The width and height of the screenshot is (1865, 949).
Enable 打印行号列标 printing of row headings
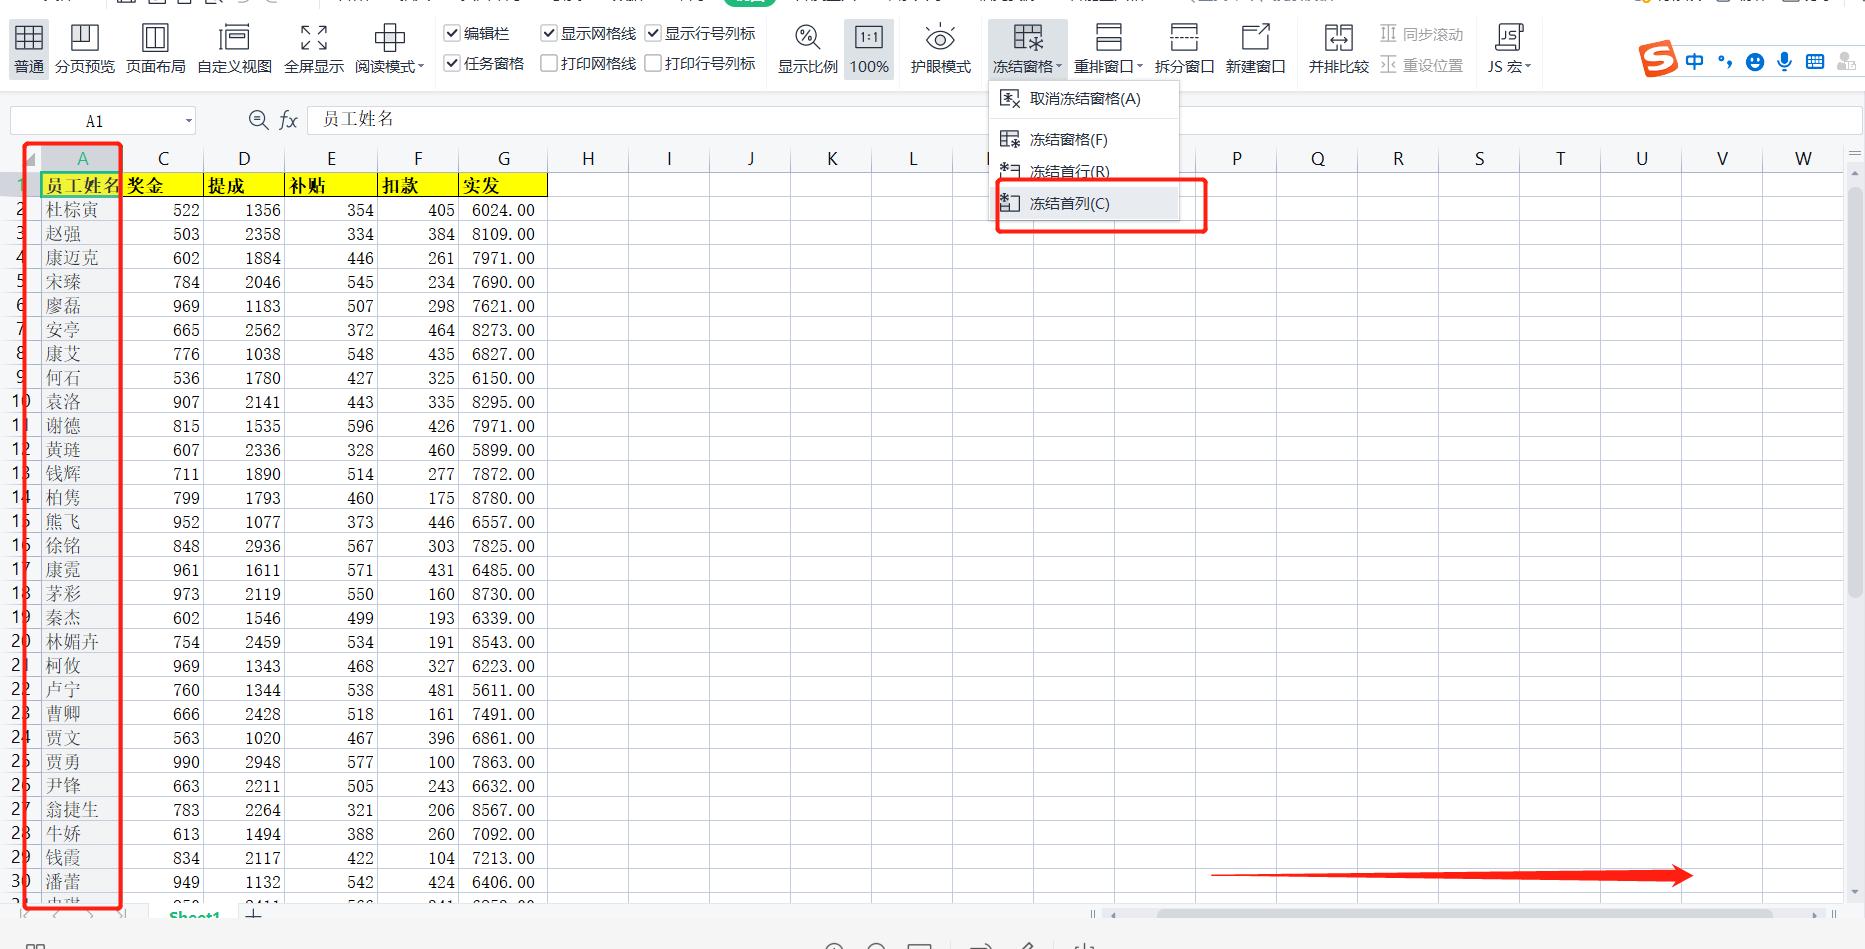point(653,61)
